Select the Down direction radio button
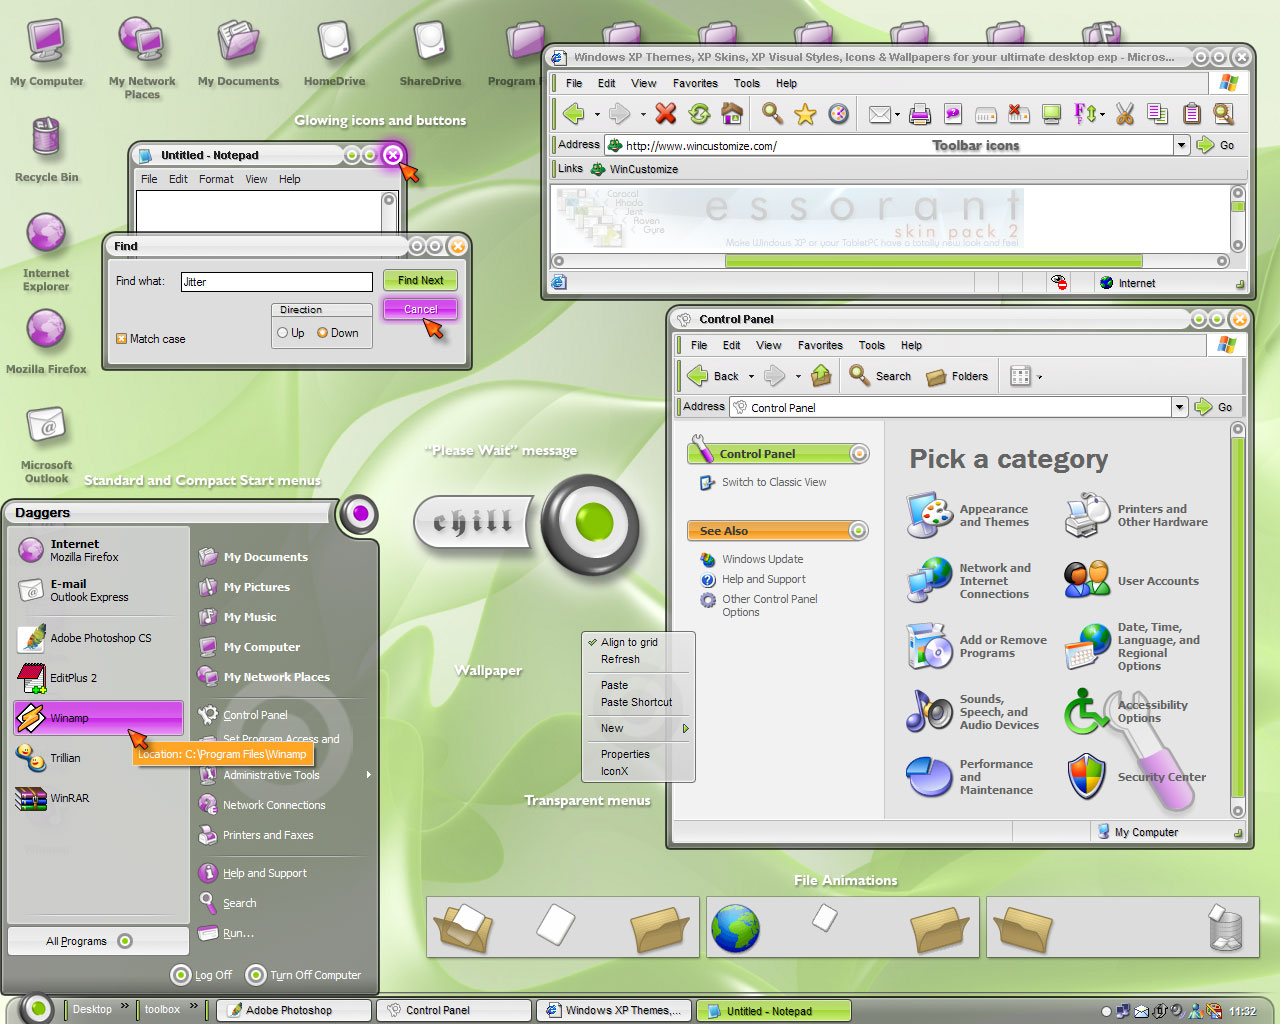Viewport: 1280px width, 1024px height. (x=323, y=333)
